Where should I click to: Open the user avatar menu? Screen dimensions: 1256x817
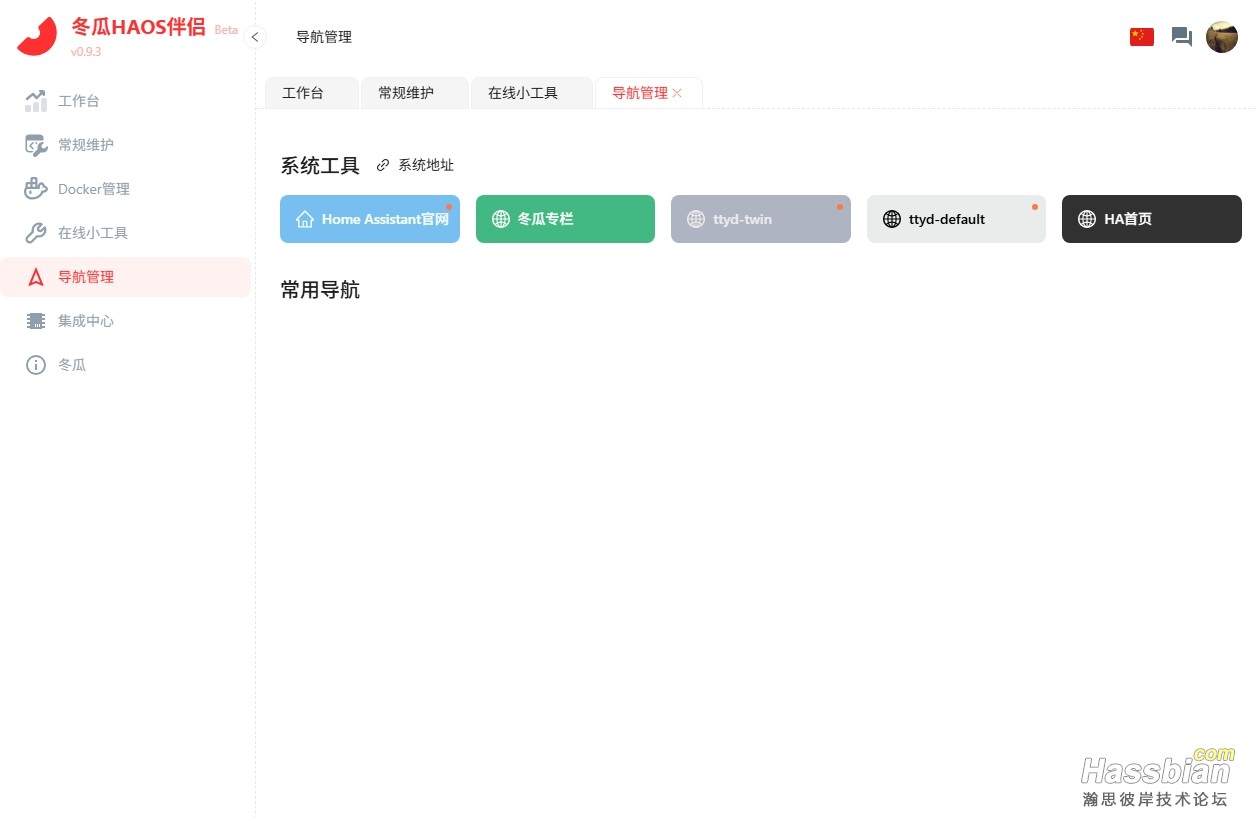[1222, 37]
